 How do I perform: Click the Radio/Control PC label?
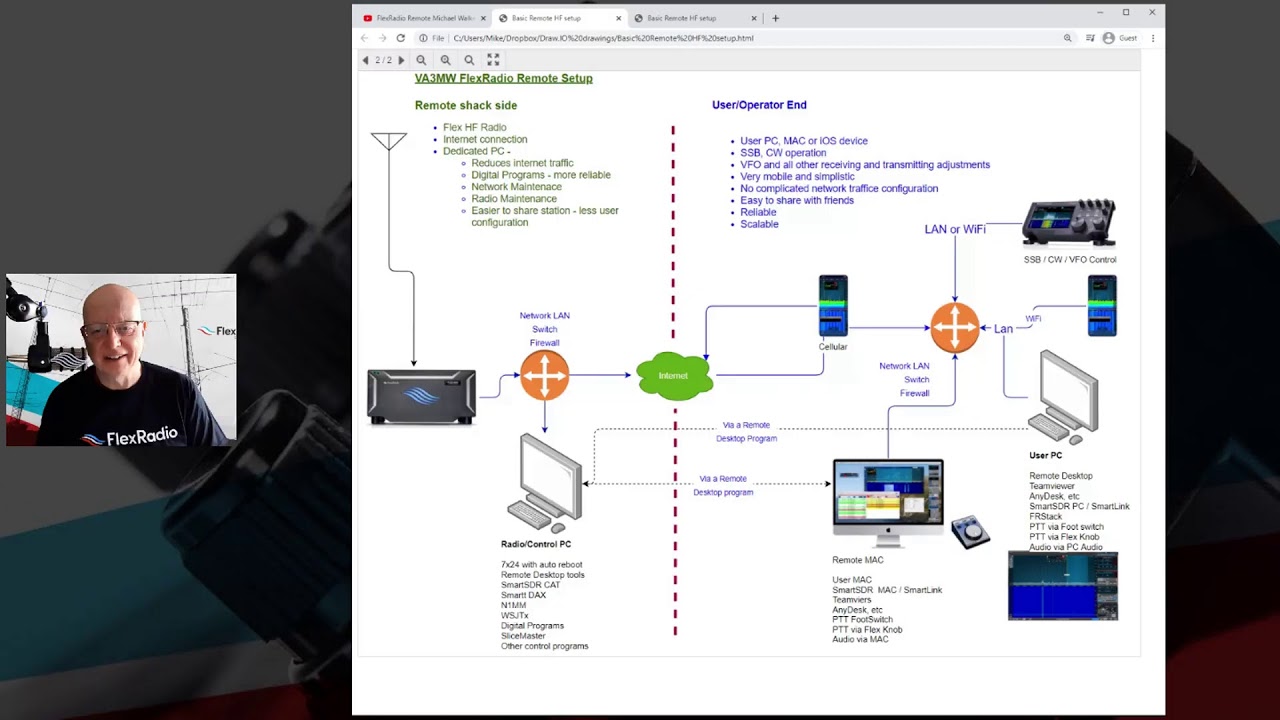click(x=536, y=544)
